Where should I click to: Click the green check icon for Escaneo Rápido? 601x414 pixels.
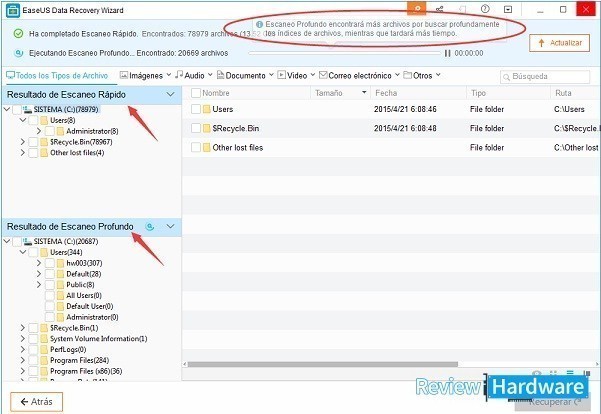pos(18,33)
